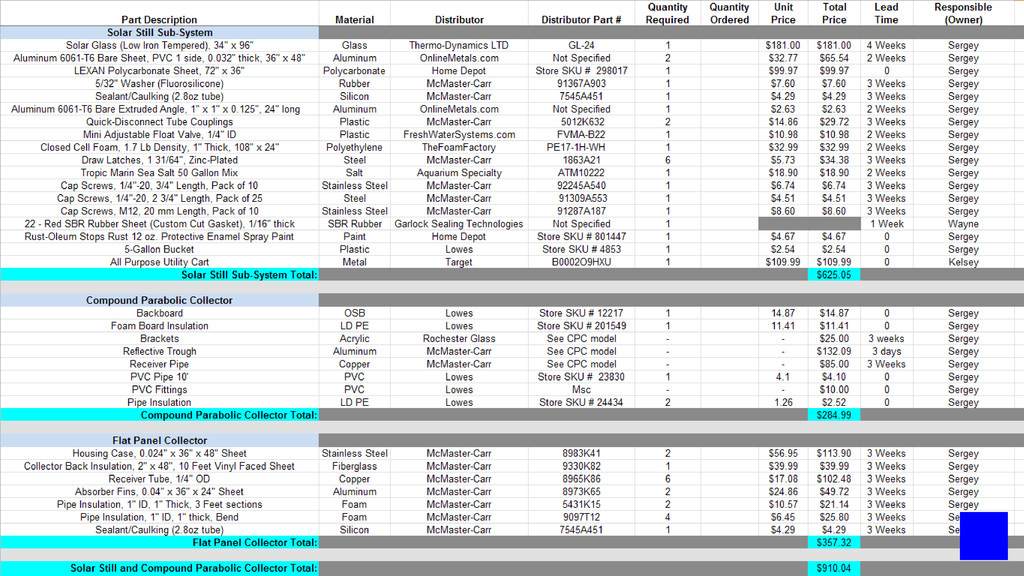Select Aquarium Specialty distributor cell
Viewport: 1024px width, 576px height.
[x=459, y=173]
